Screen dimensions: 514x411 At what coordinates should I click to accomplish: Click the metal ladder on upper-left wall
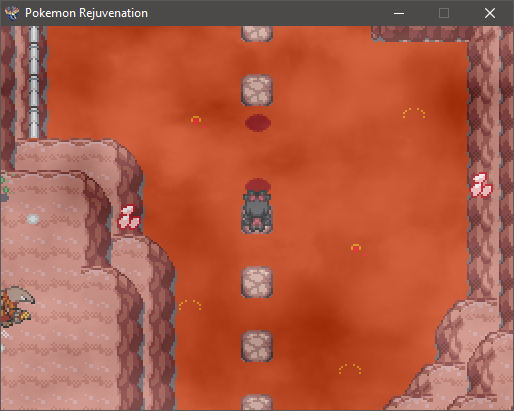point(34,82)
